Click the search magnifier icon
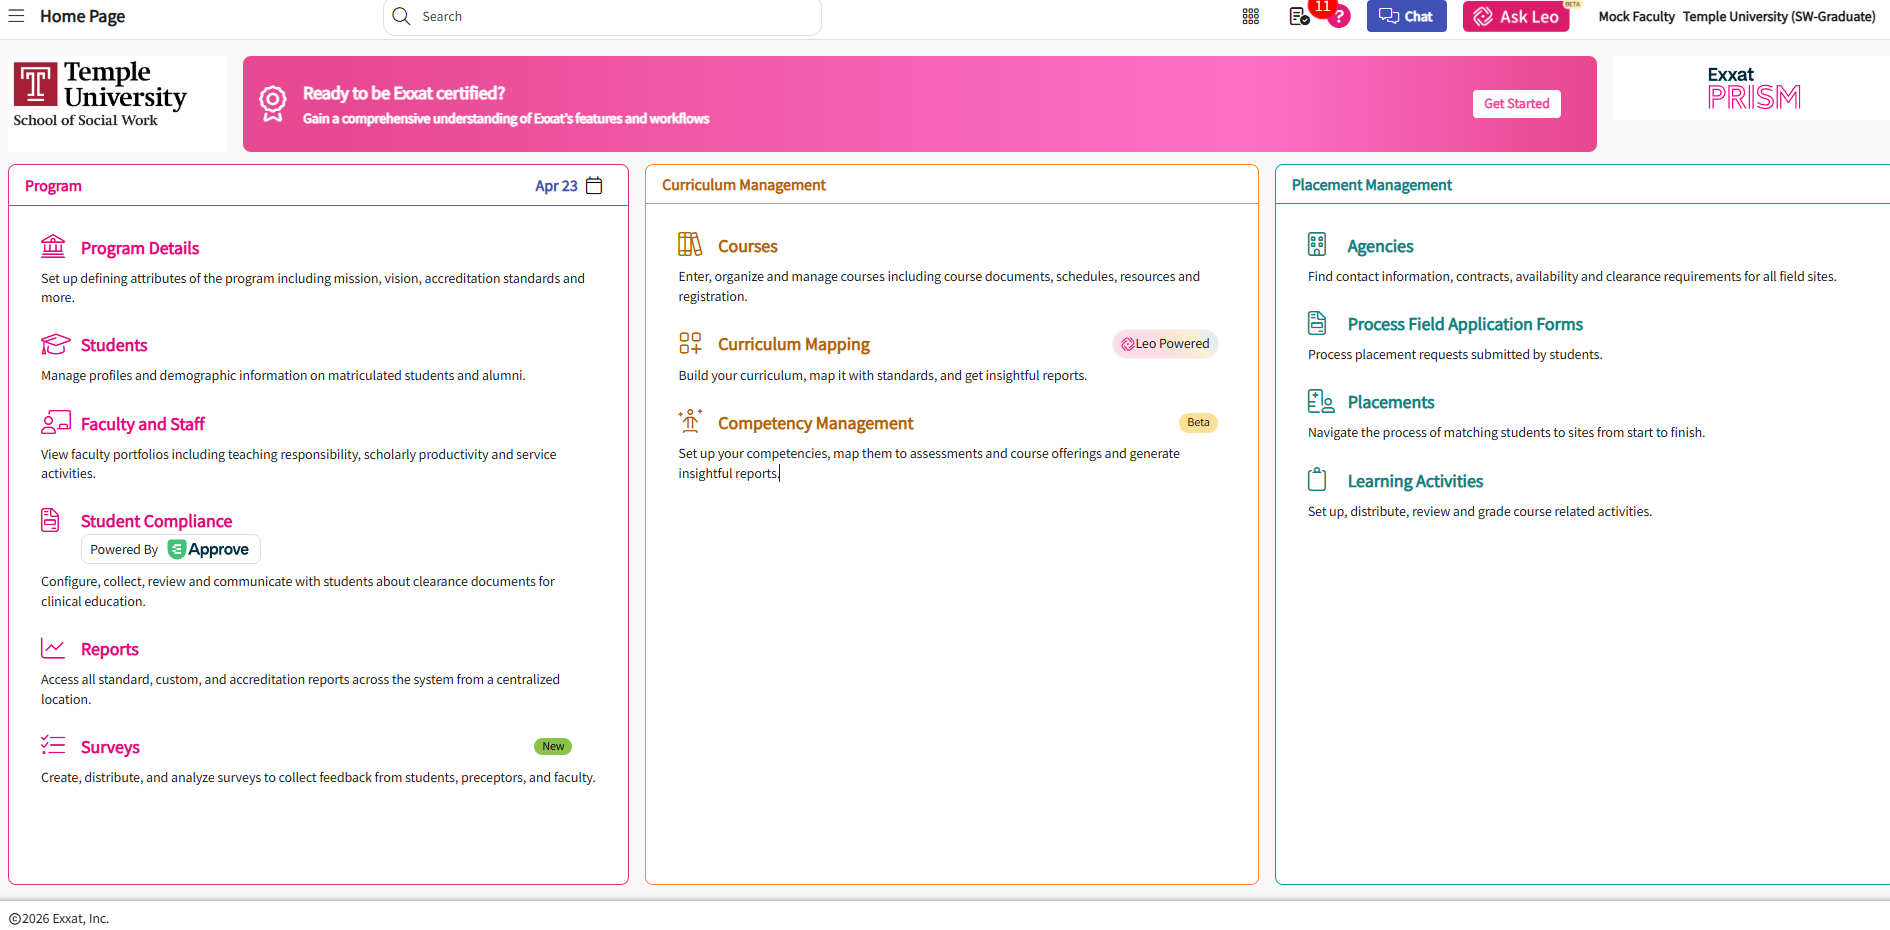Viewport: 1890px width, 930px height. (401, 16)
